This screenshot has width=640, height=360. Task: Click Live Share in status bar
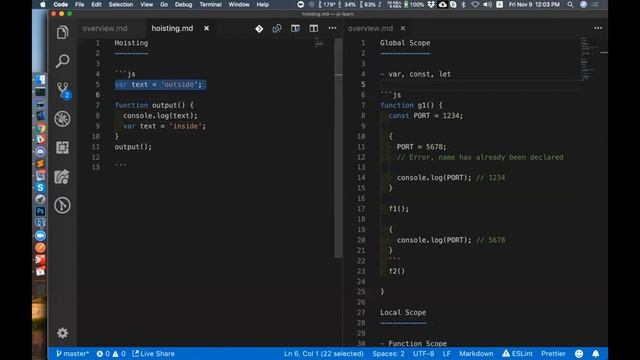[x=153, y=353]
